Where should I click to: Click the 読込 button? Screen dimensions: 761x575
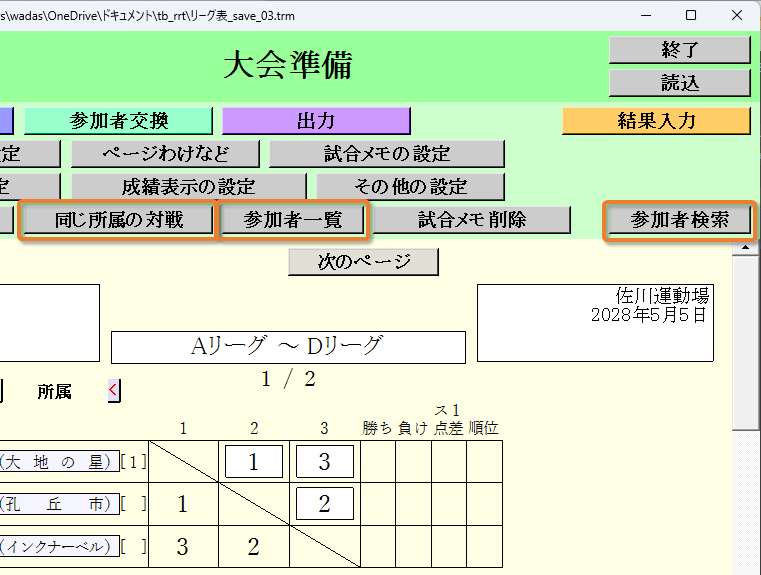coord(679,82)
